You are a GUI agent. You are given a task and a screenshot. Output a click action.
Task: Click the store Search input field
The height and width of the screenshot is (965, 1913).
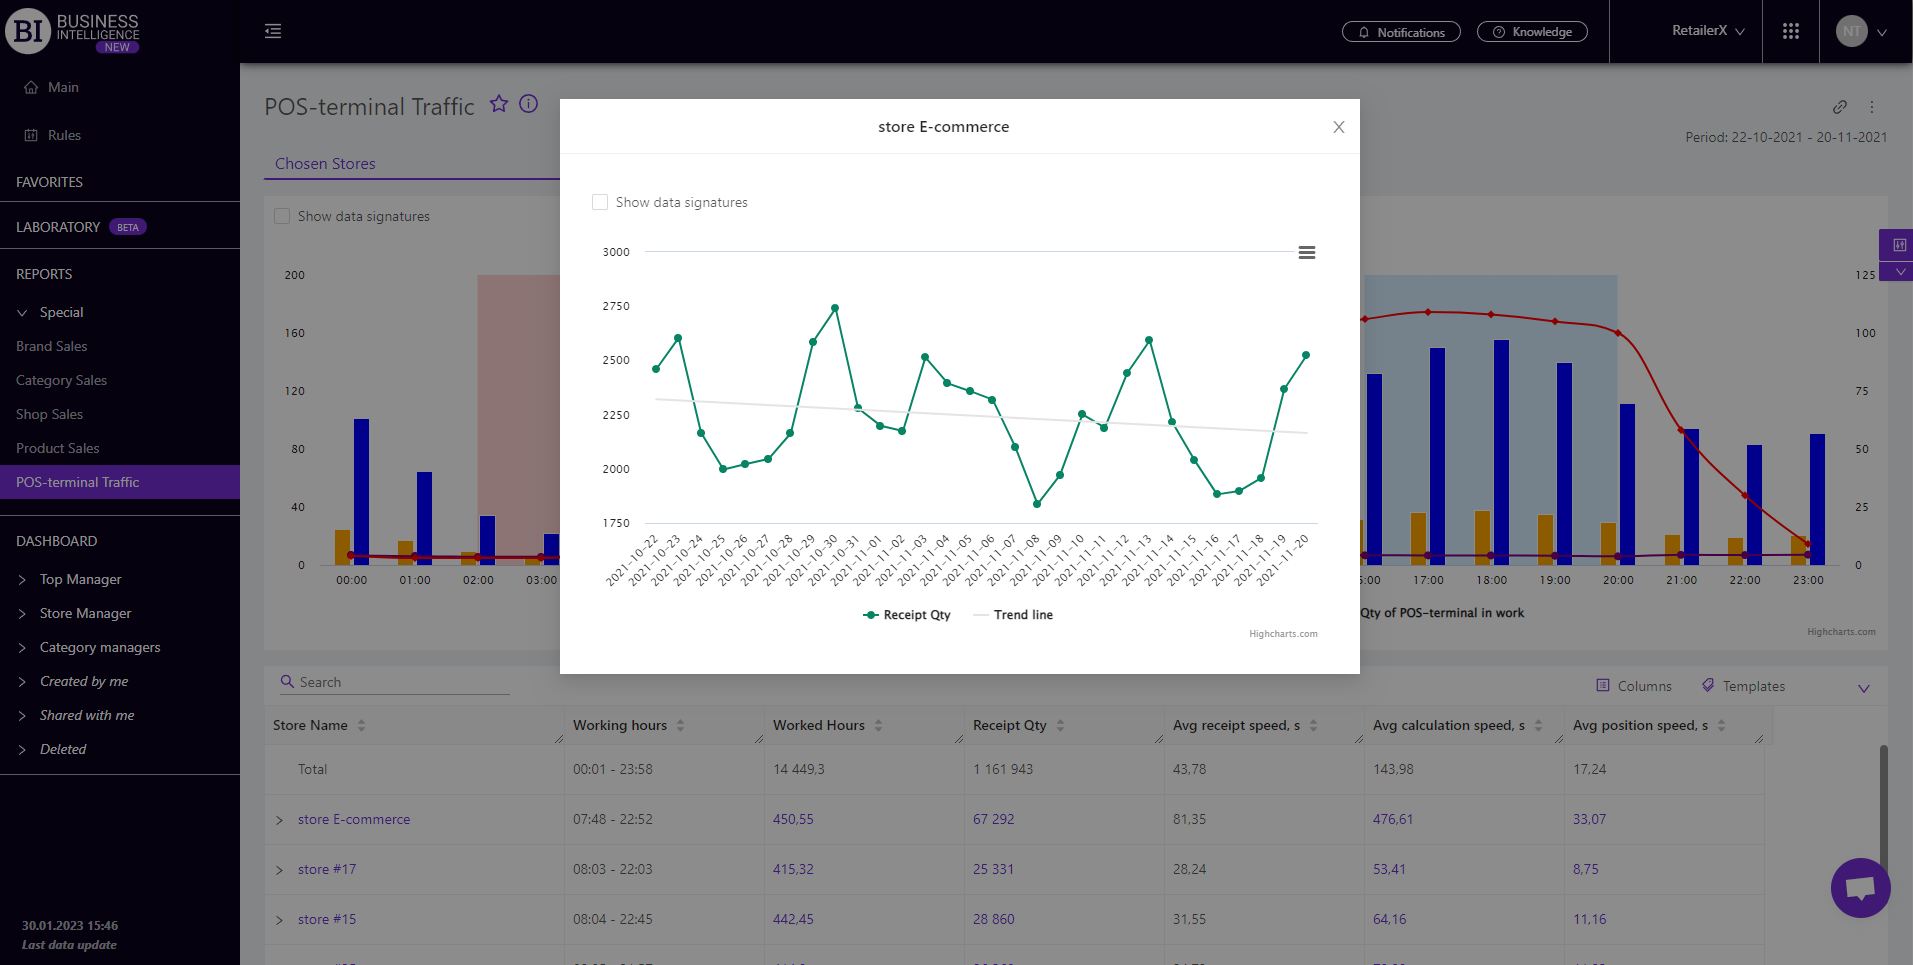coord(400,682)
